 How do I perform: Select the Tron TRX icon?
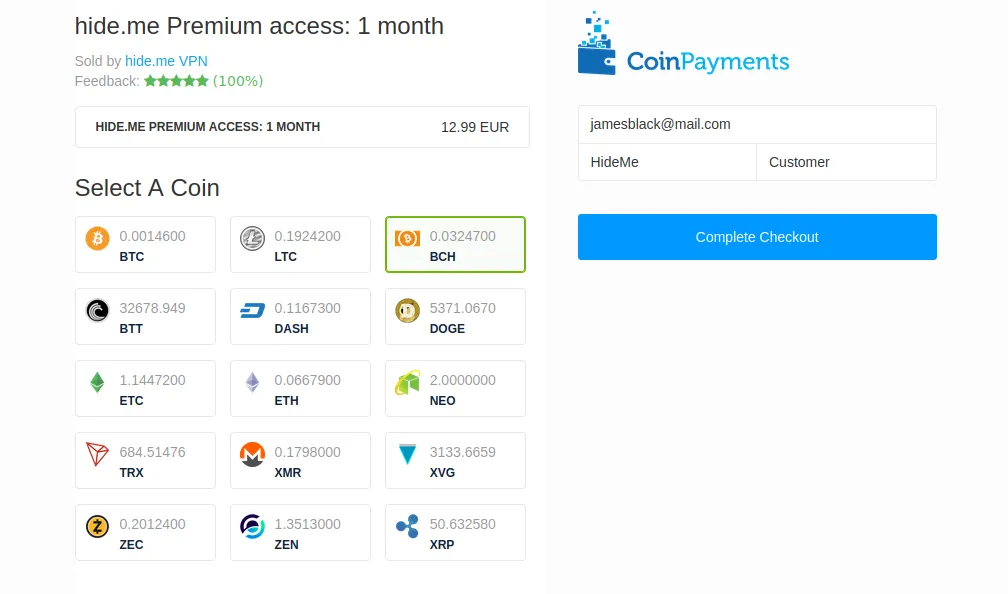tap(98, 454)
